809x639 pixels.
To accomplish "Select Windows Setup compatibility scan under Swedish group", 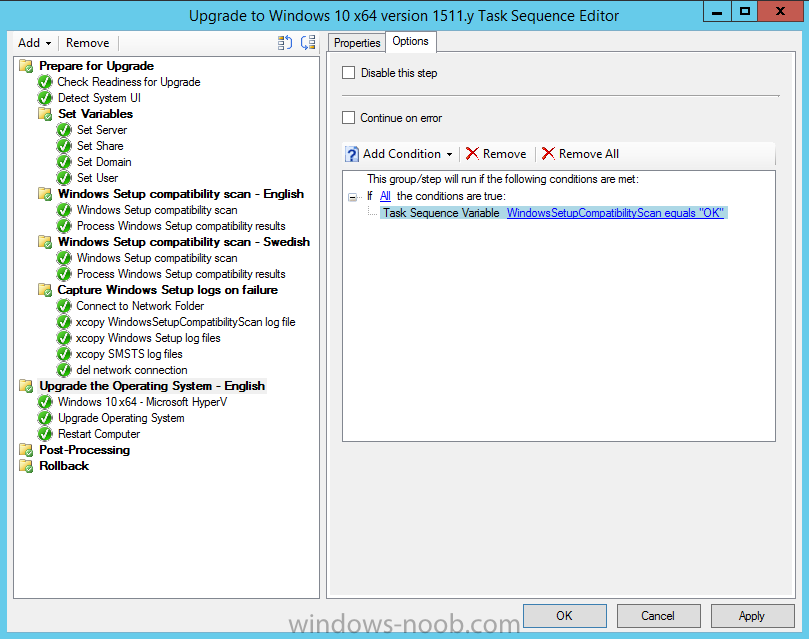I will point(157,258).
